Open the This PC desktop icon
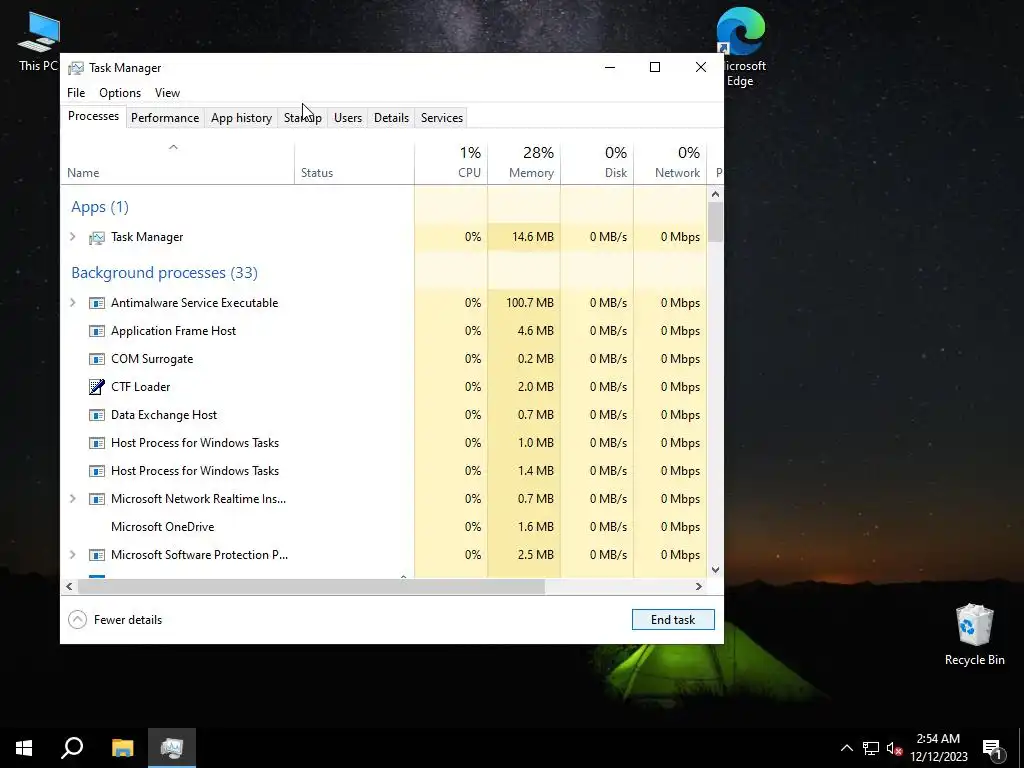This screenshot has width=1024, height=768. (x=39, y=41)
